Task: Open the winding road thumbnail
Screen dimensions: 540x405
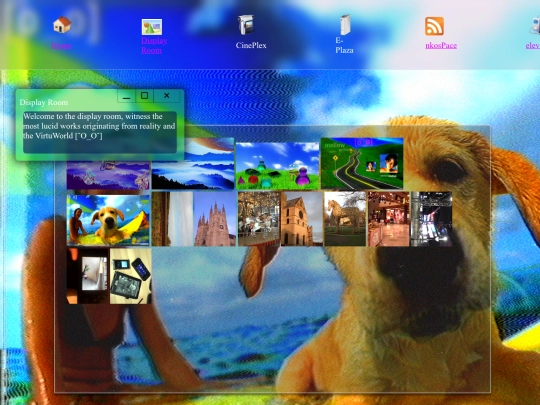Action: (x=362, y=163)
